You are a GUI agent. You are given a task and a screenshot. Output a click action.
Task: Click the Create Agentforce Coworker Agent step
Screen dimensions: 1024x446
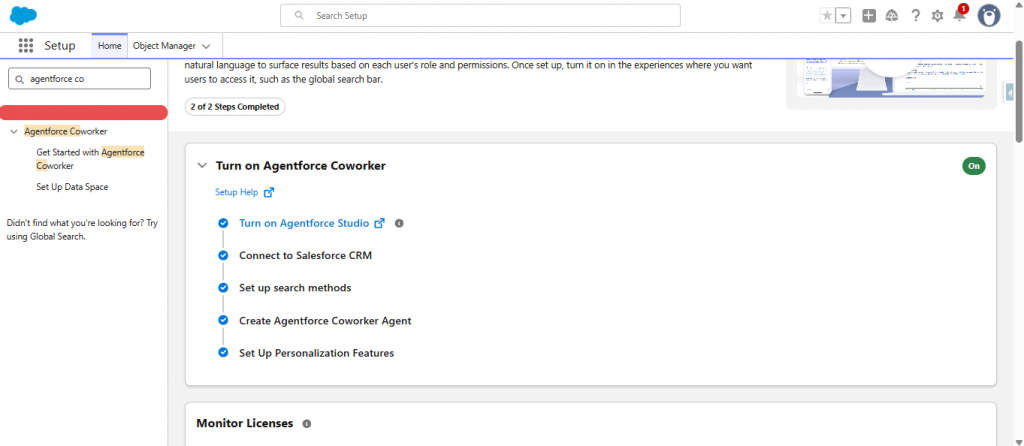pyautogui.click(x=325, y=321)
